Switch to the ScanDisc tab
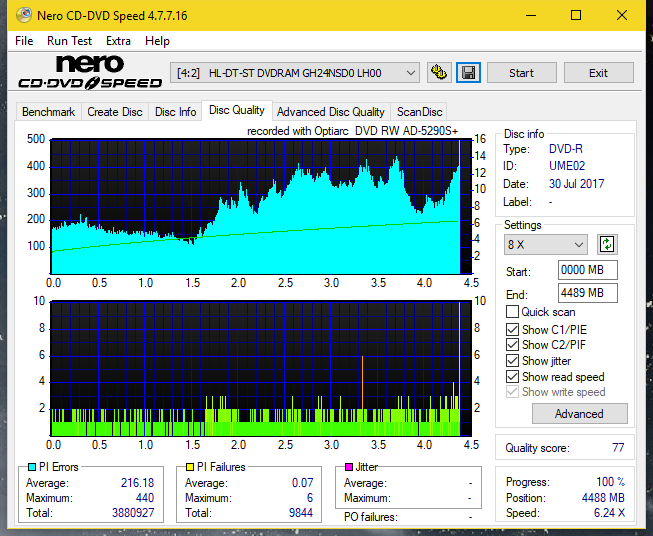Image resolution: width=653 pixels, height=536 pixels. 419,112
